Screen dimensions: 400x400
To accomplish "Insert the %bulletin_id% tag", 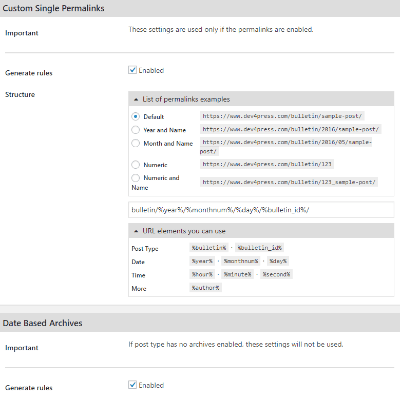I will coord(260,248).
